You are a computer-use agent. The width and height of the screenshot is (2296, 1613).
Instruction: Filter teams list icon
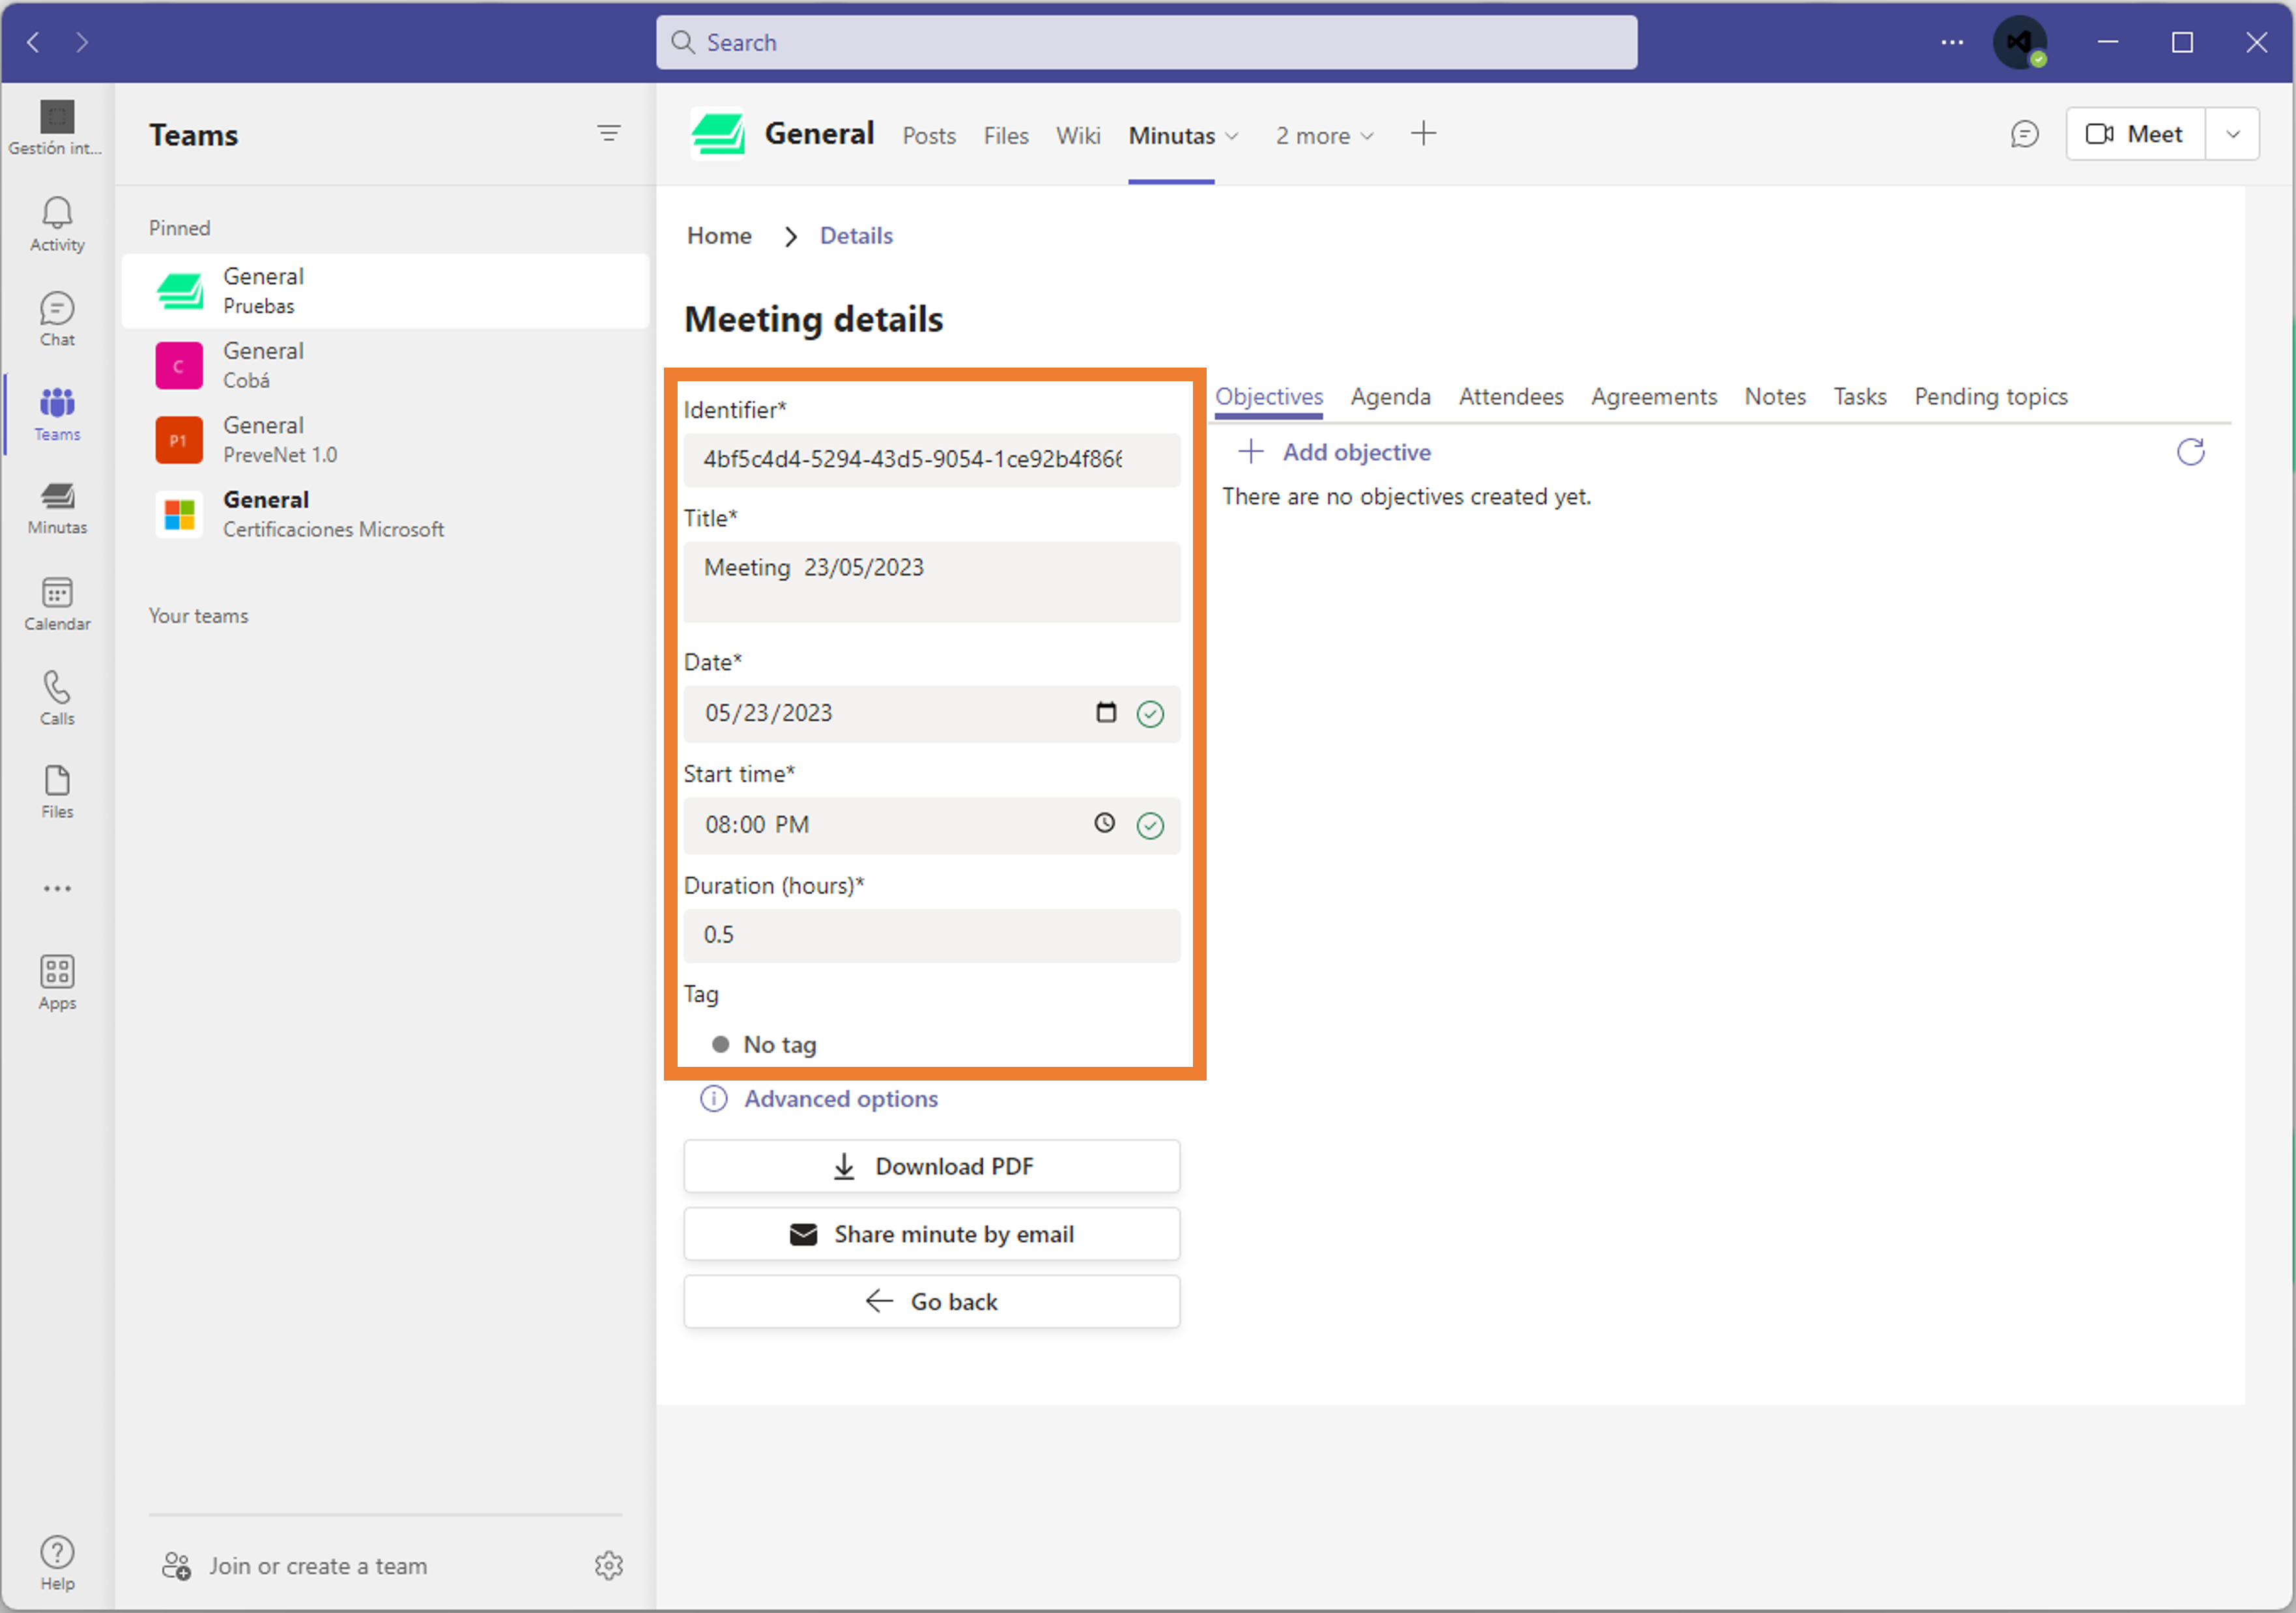[x=608, y=133]
